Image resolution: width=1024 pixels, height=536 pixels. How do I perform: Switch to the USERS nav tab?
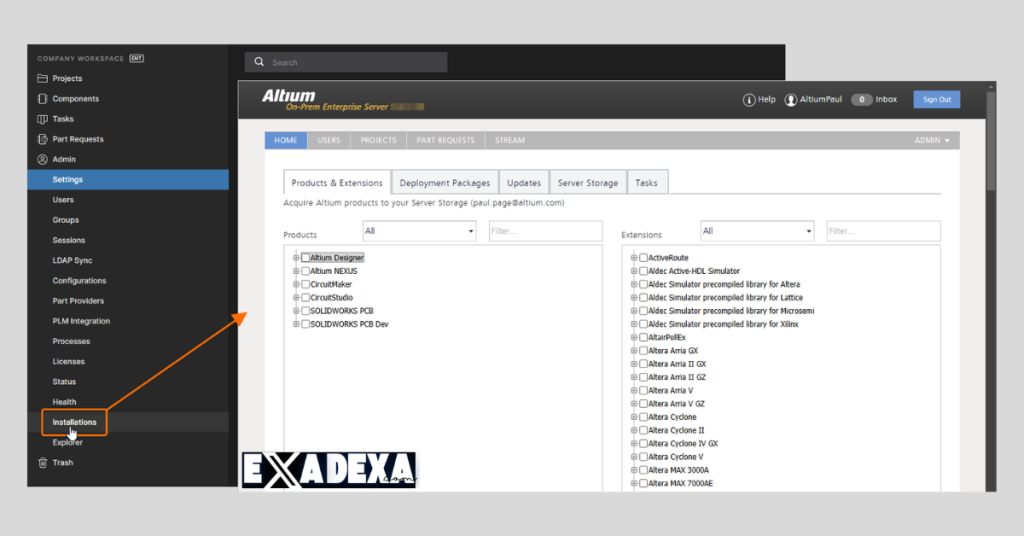tap(328, 140)
